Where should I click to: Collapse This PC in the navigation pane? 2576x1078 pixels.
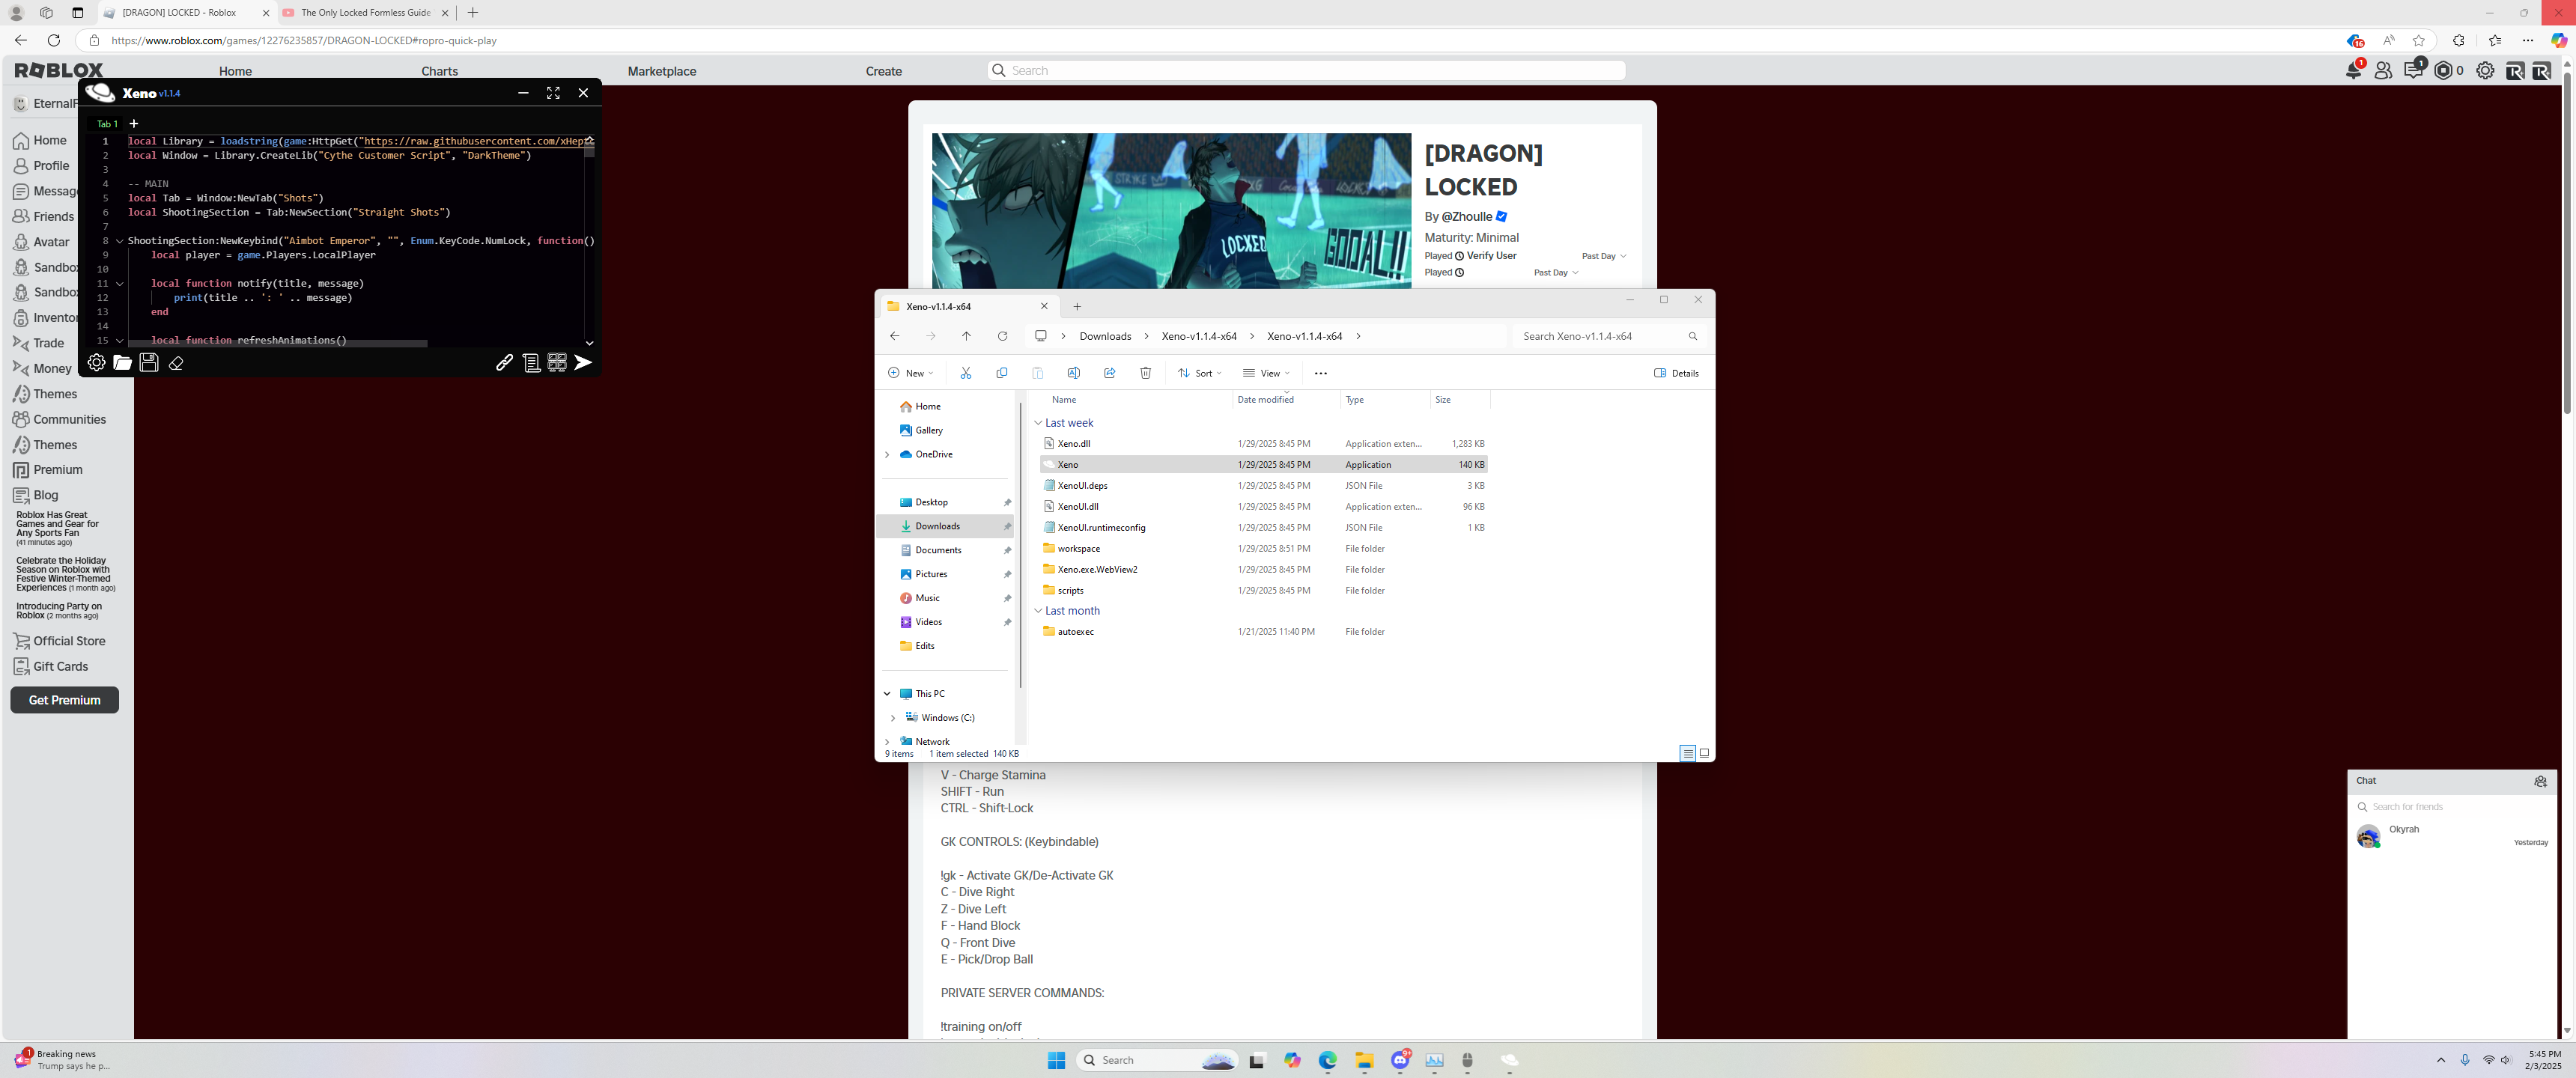887,694
